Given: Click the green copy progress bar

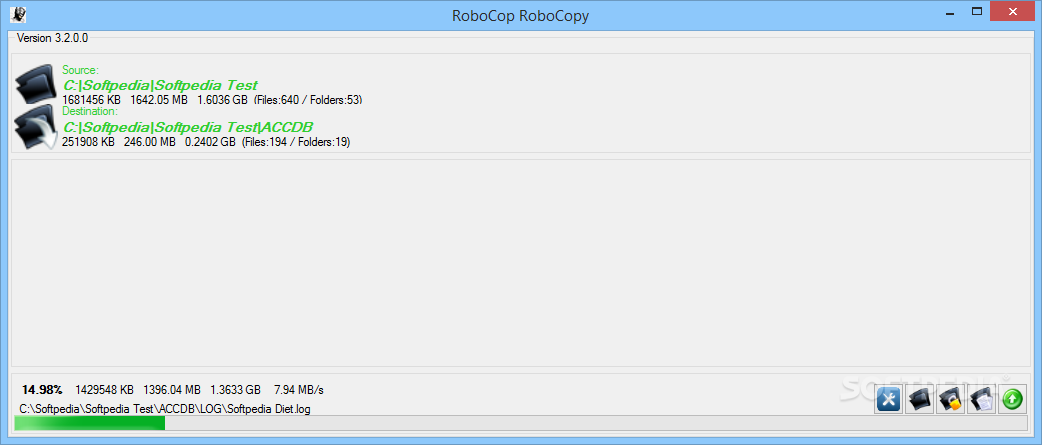Looking at the screenshot, I should tap(520, 423).
